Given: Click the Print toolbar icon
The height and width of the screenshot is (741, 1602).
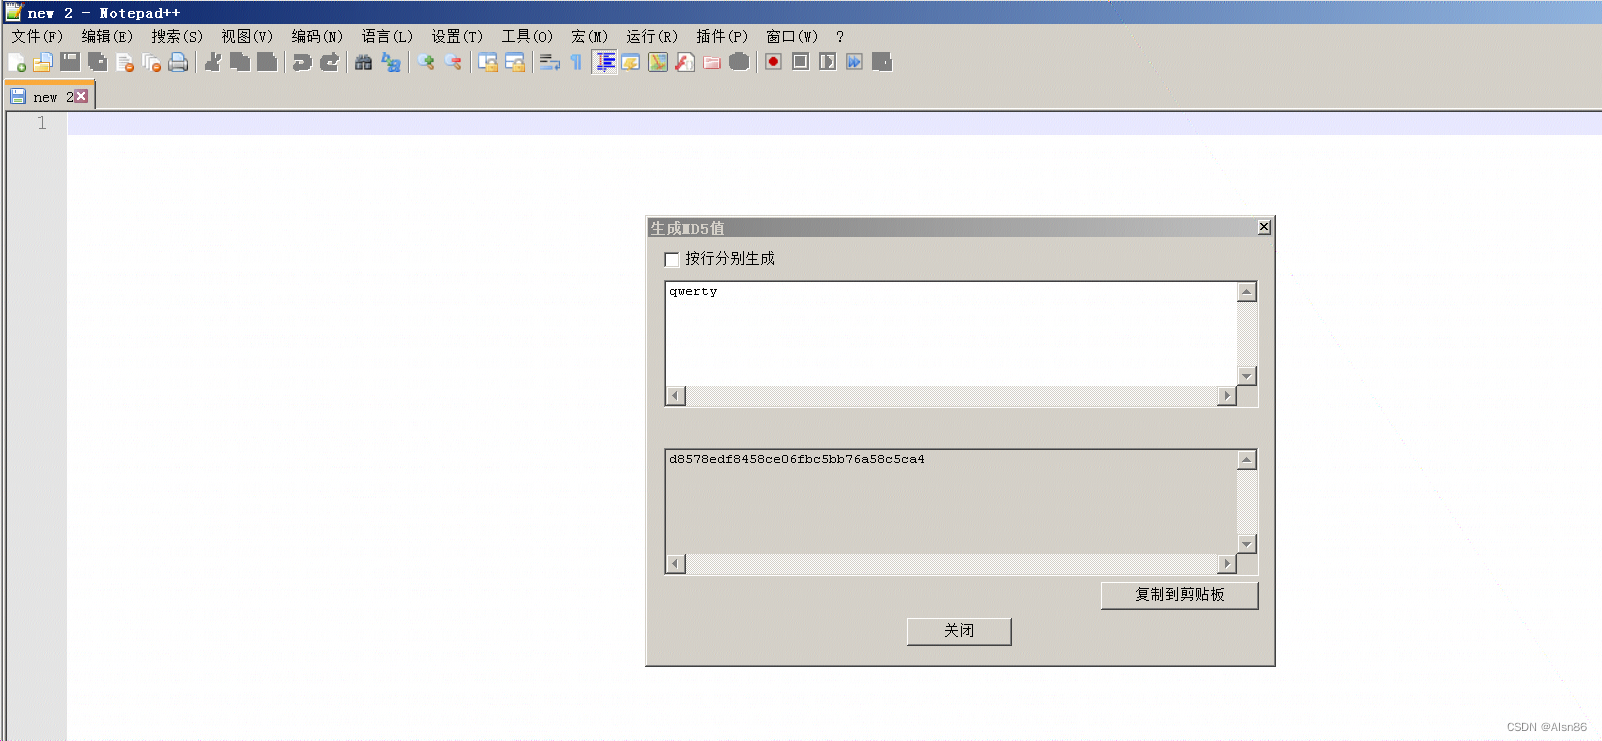Looking at the screenshot, I should 178,62.
